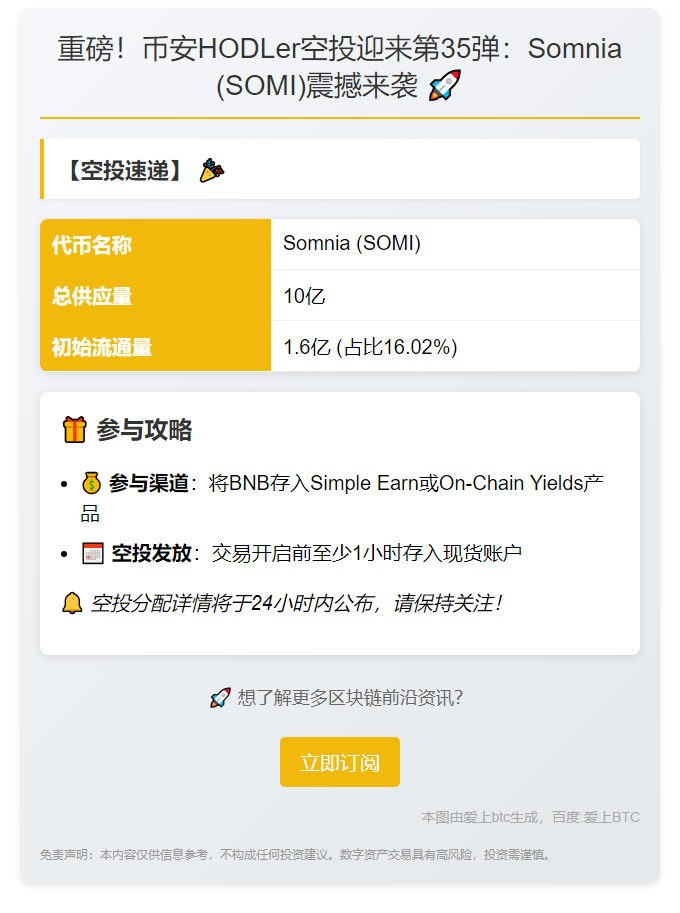This screenshot has width=680, height=913.
Task: Click the rocket icon before 想了解更多
Action: tap(220, 698)
